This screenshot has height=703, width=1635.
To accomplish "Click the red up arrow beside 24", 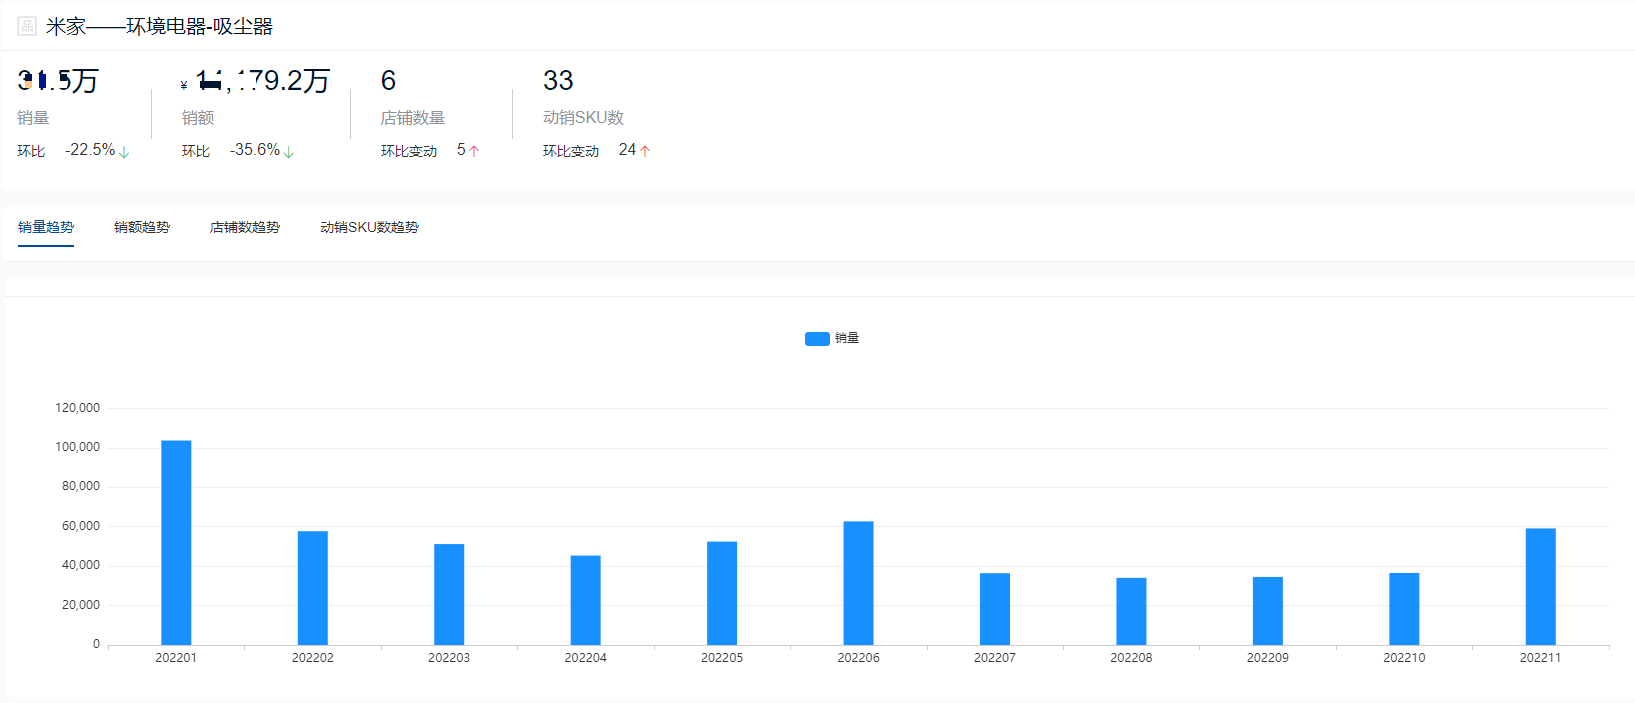I will pos(645,151).
